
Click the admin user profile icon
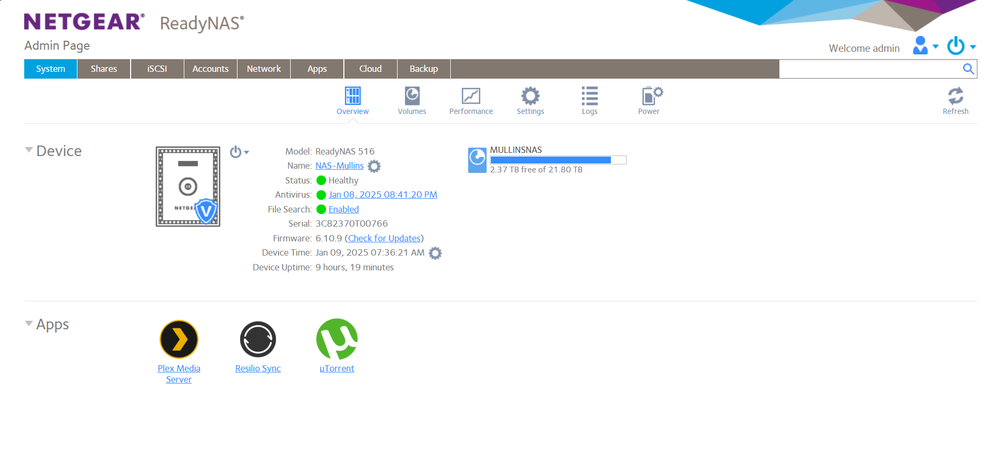[x=920, y=45]
